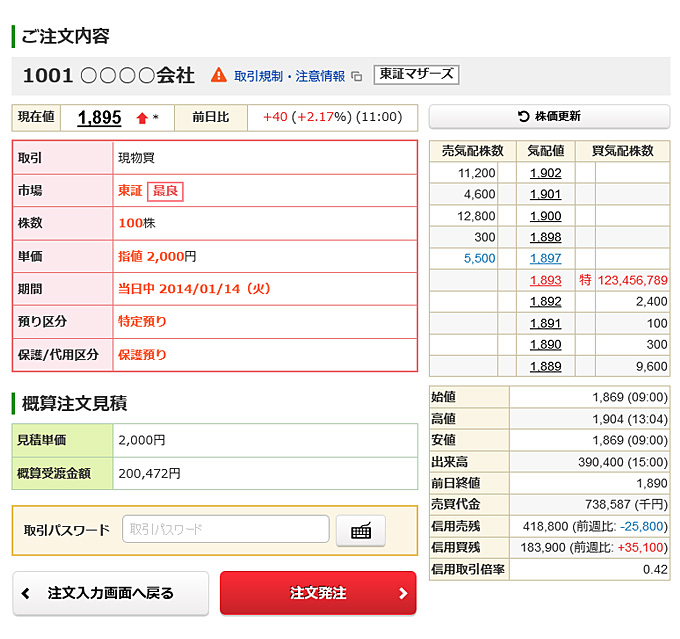Select quote price 1,889

click(546, 367)
